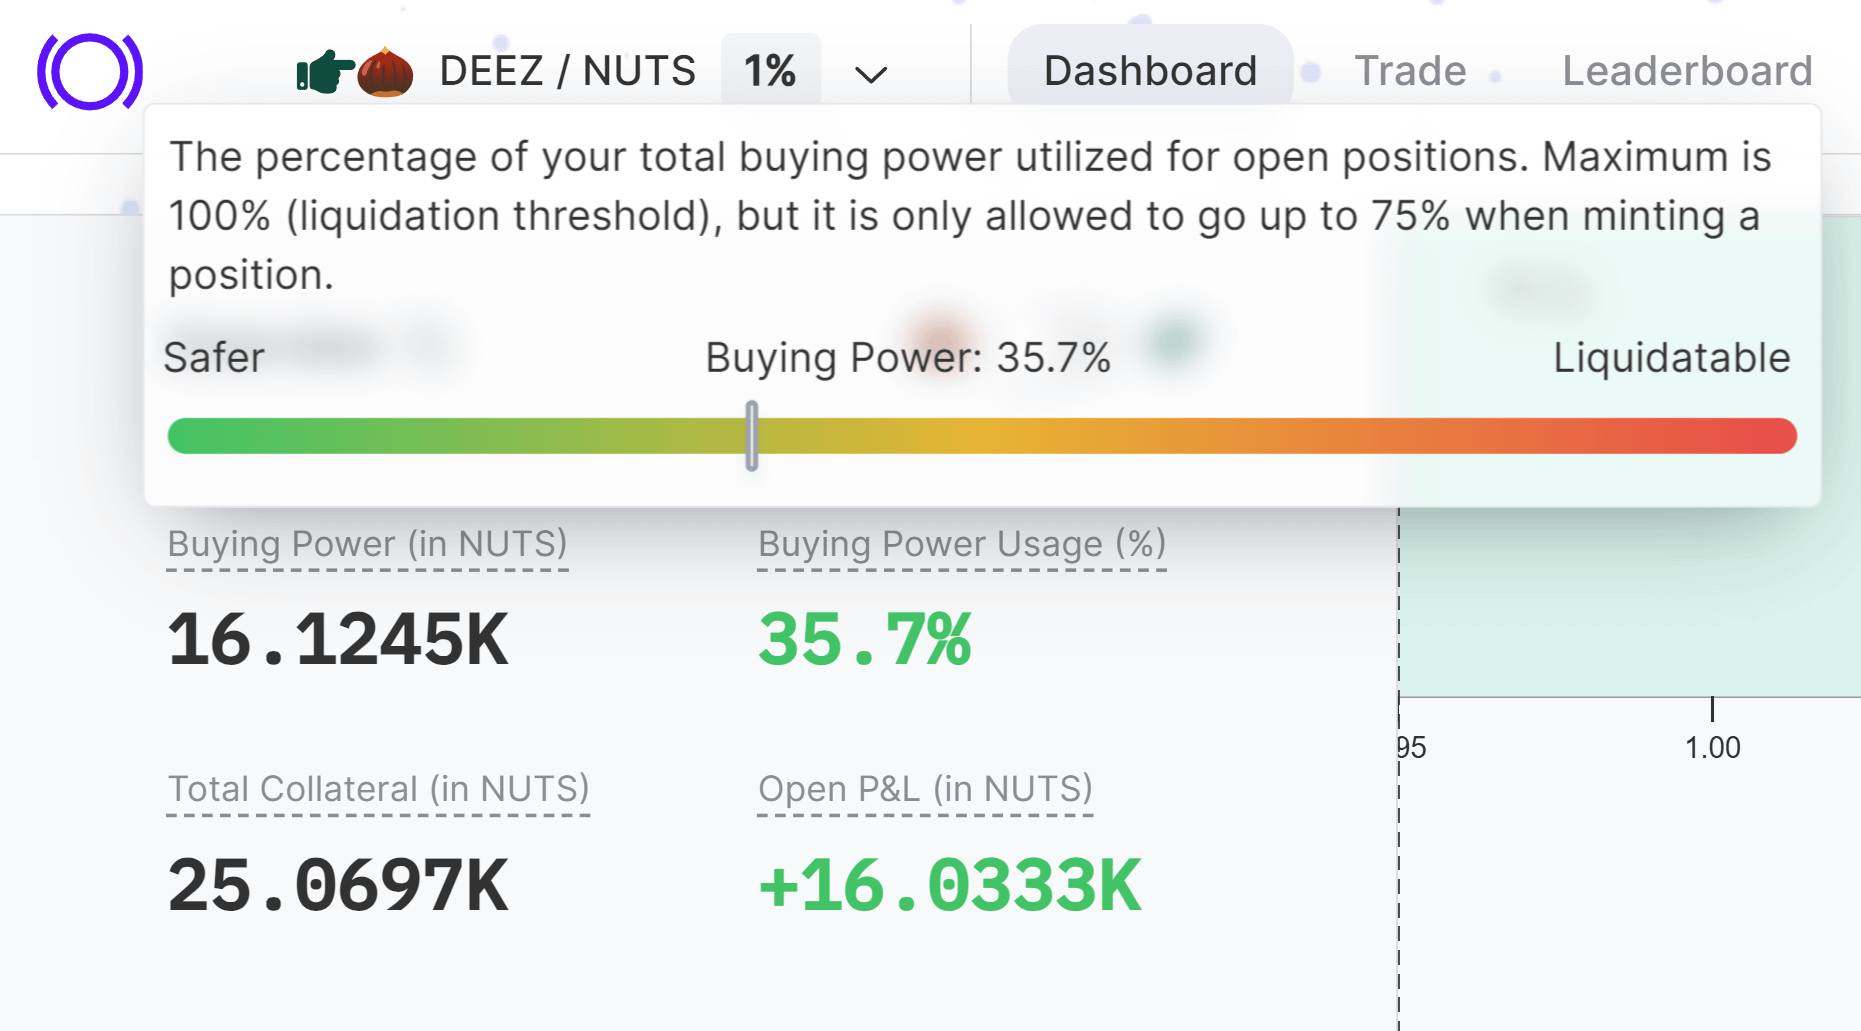Click the +16.0333K profit value

click(950, 886)
